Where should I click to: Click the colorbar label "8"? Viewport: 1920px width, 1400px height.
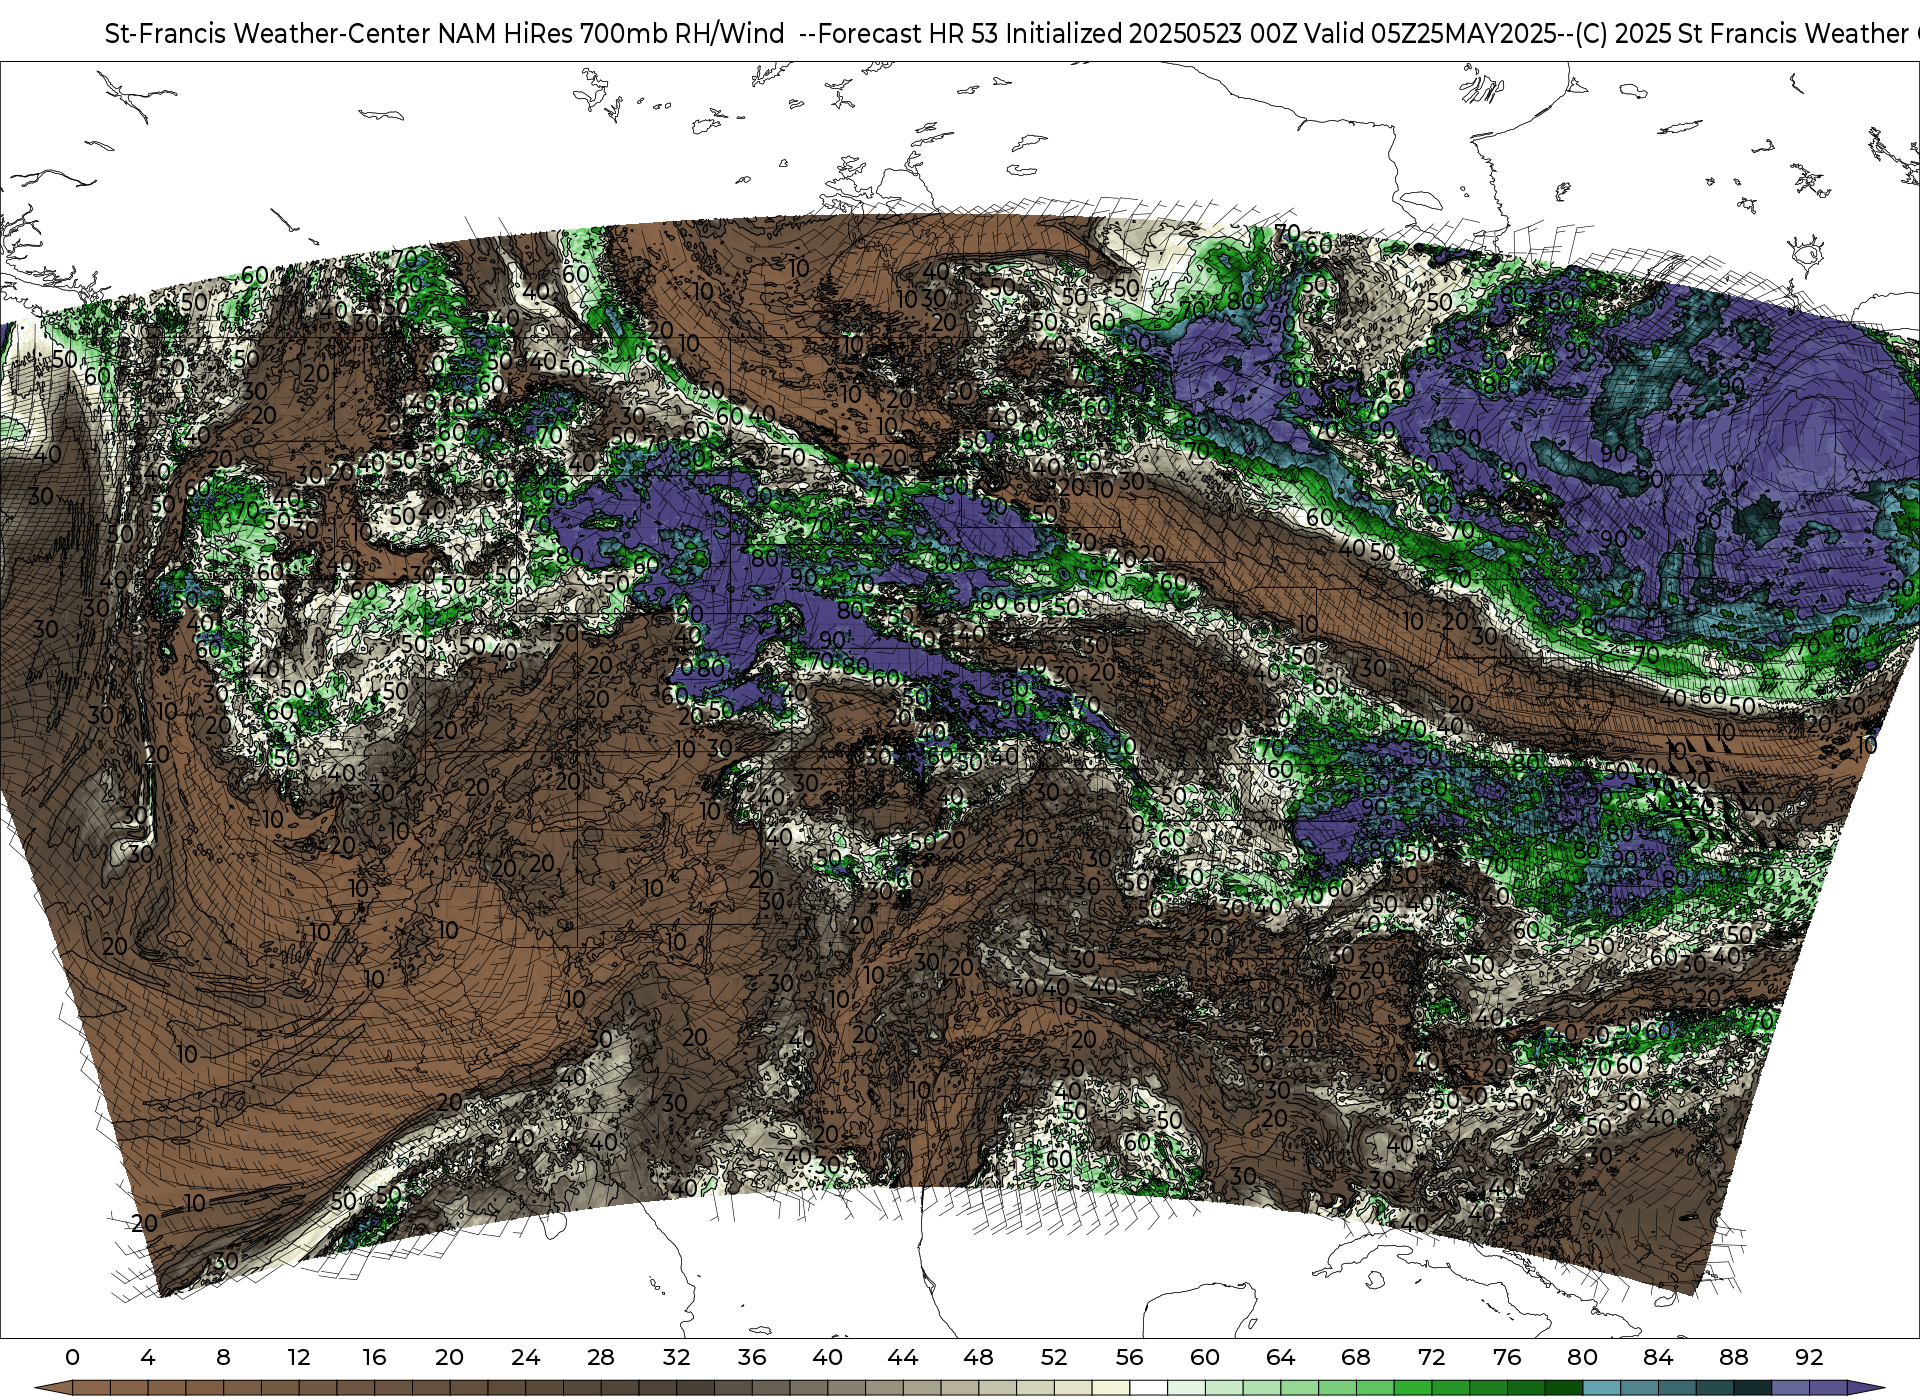pos(223,1357)
